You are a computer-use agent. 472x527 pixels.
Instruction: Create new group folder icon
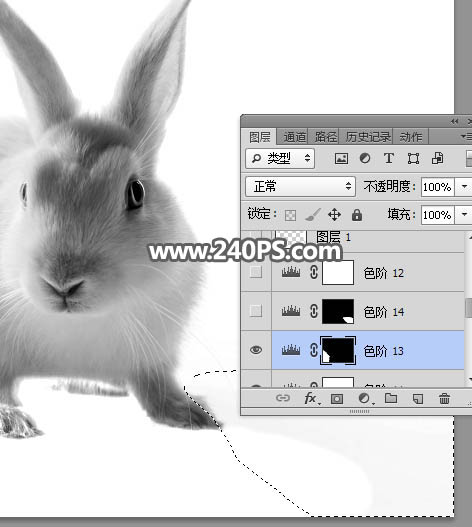[391, 399]
